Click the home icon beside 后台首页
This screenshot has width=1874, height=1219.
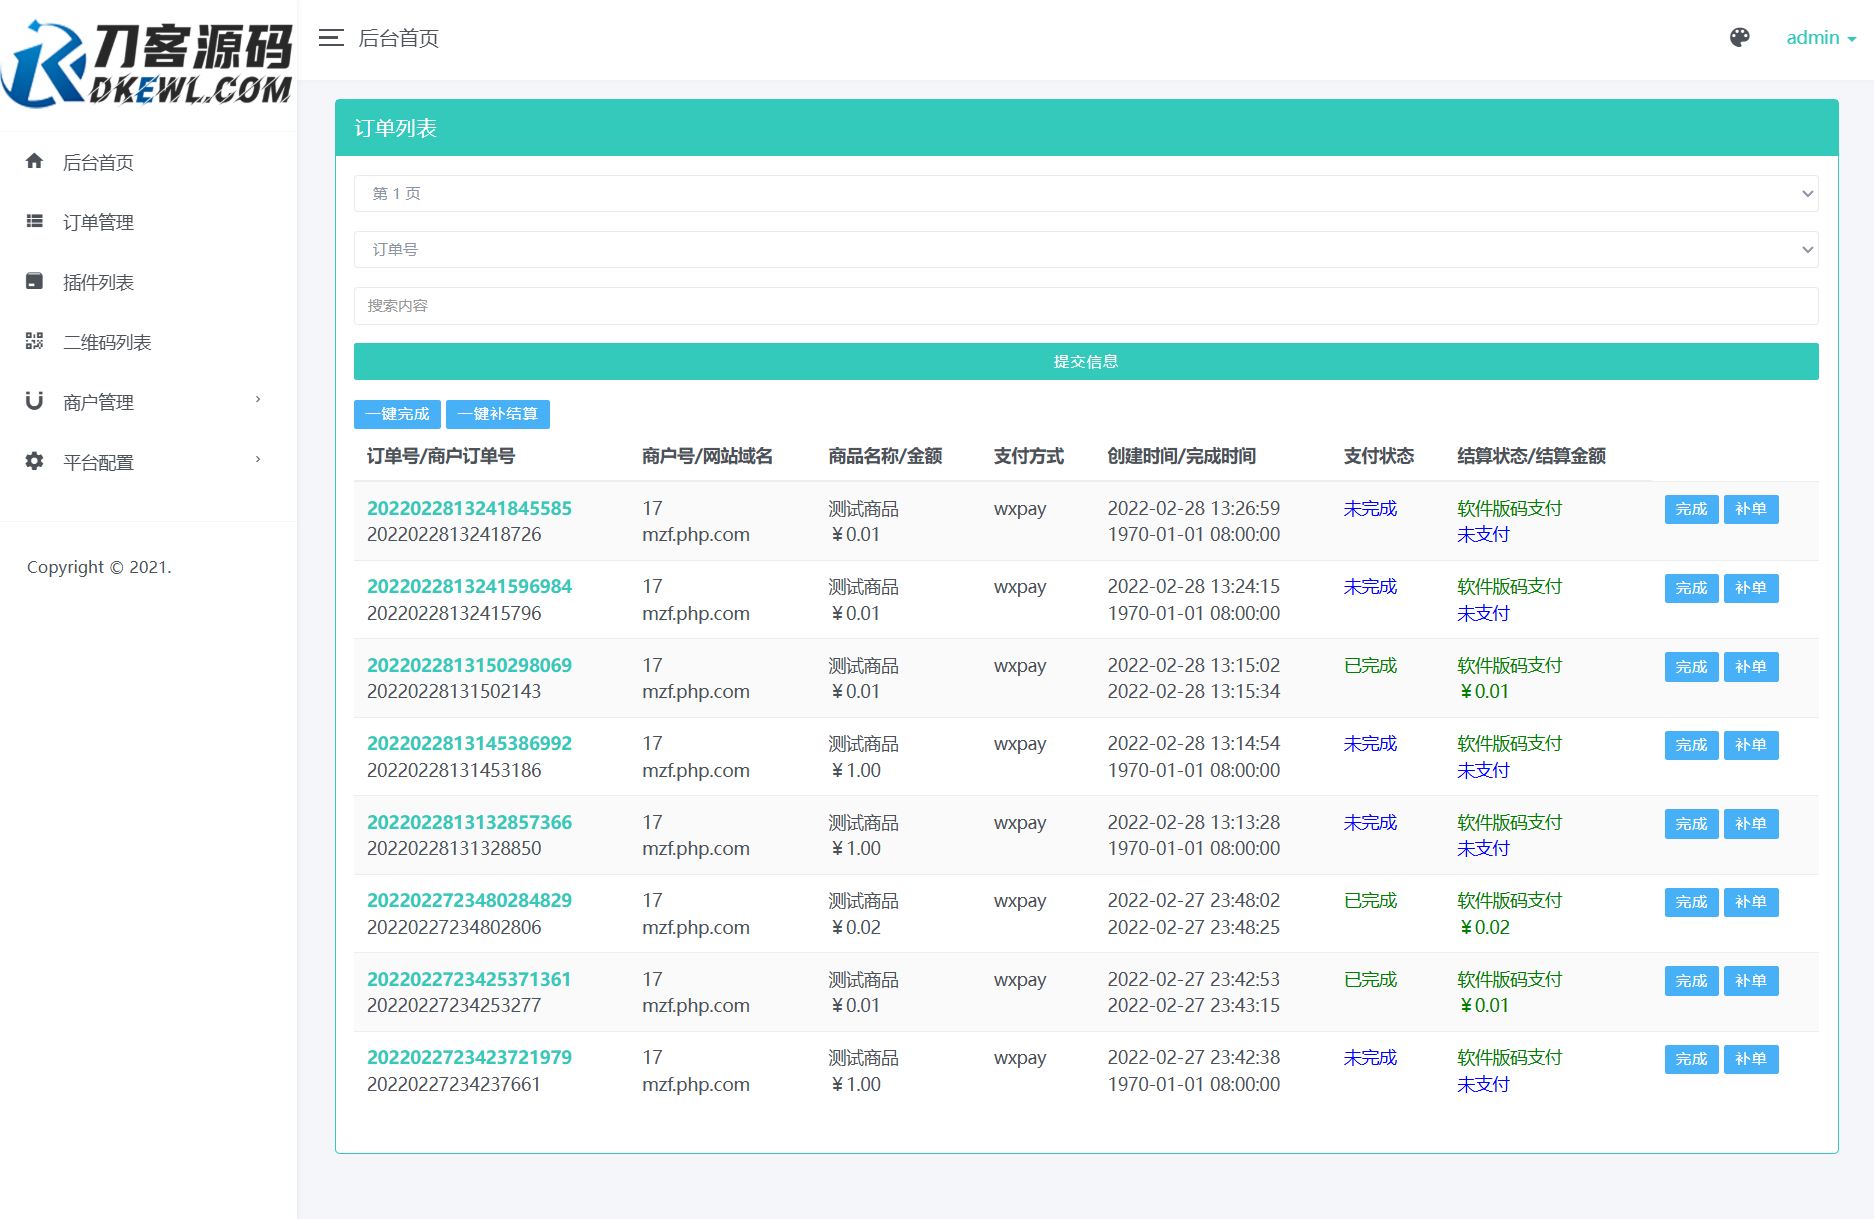[35, 161]
